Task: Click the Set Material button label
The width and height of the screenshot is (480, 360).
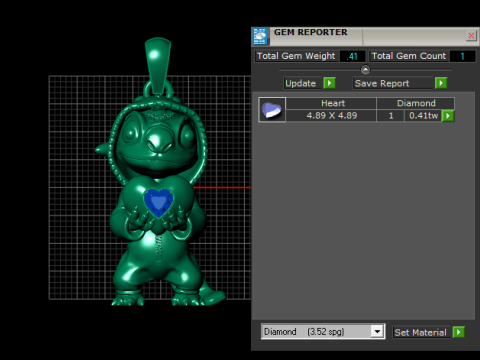Action: (x=420, y=332)
